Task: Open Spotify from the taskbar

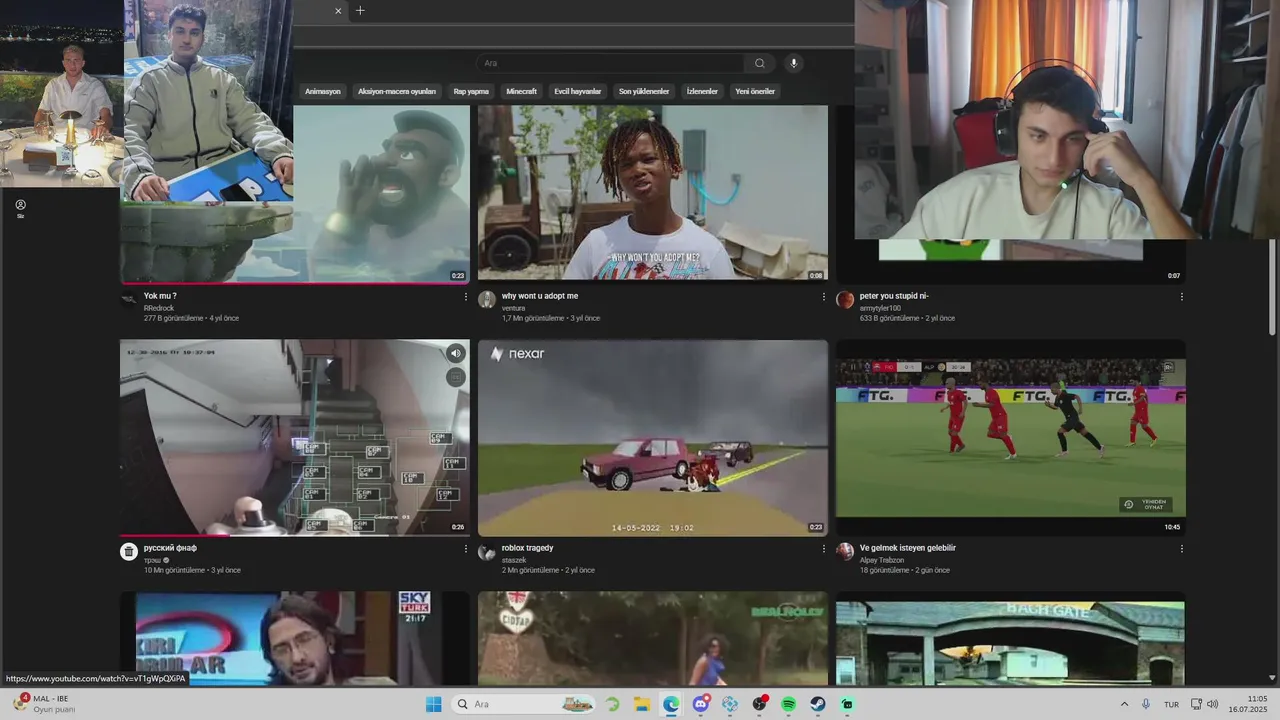Action: tap(789, 704)
